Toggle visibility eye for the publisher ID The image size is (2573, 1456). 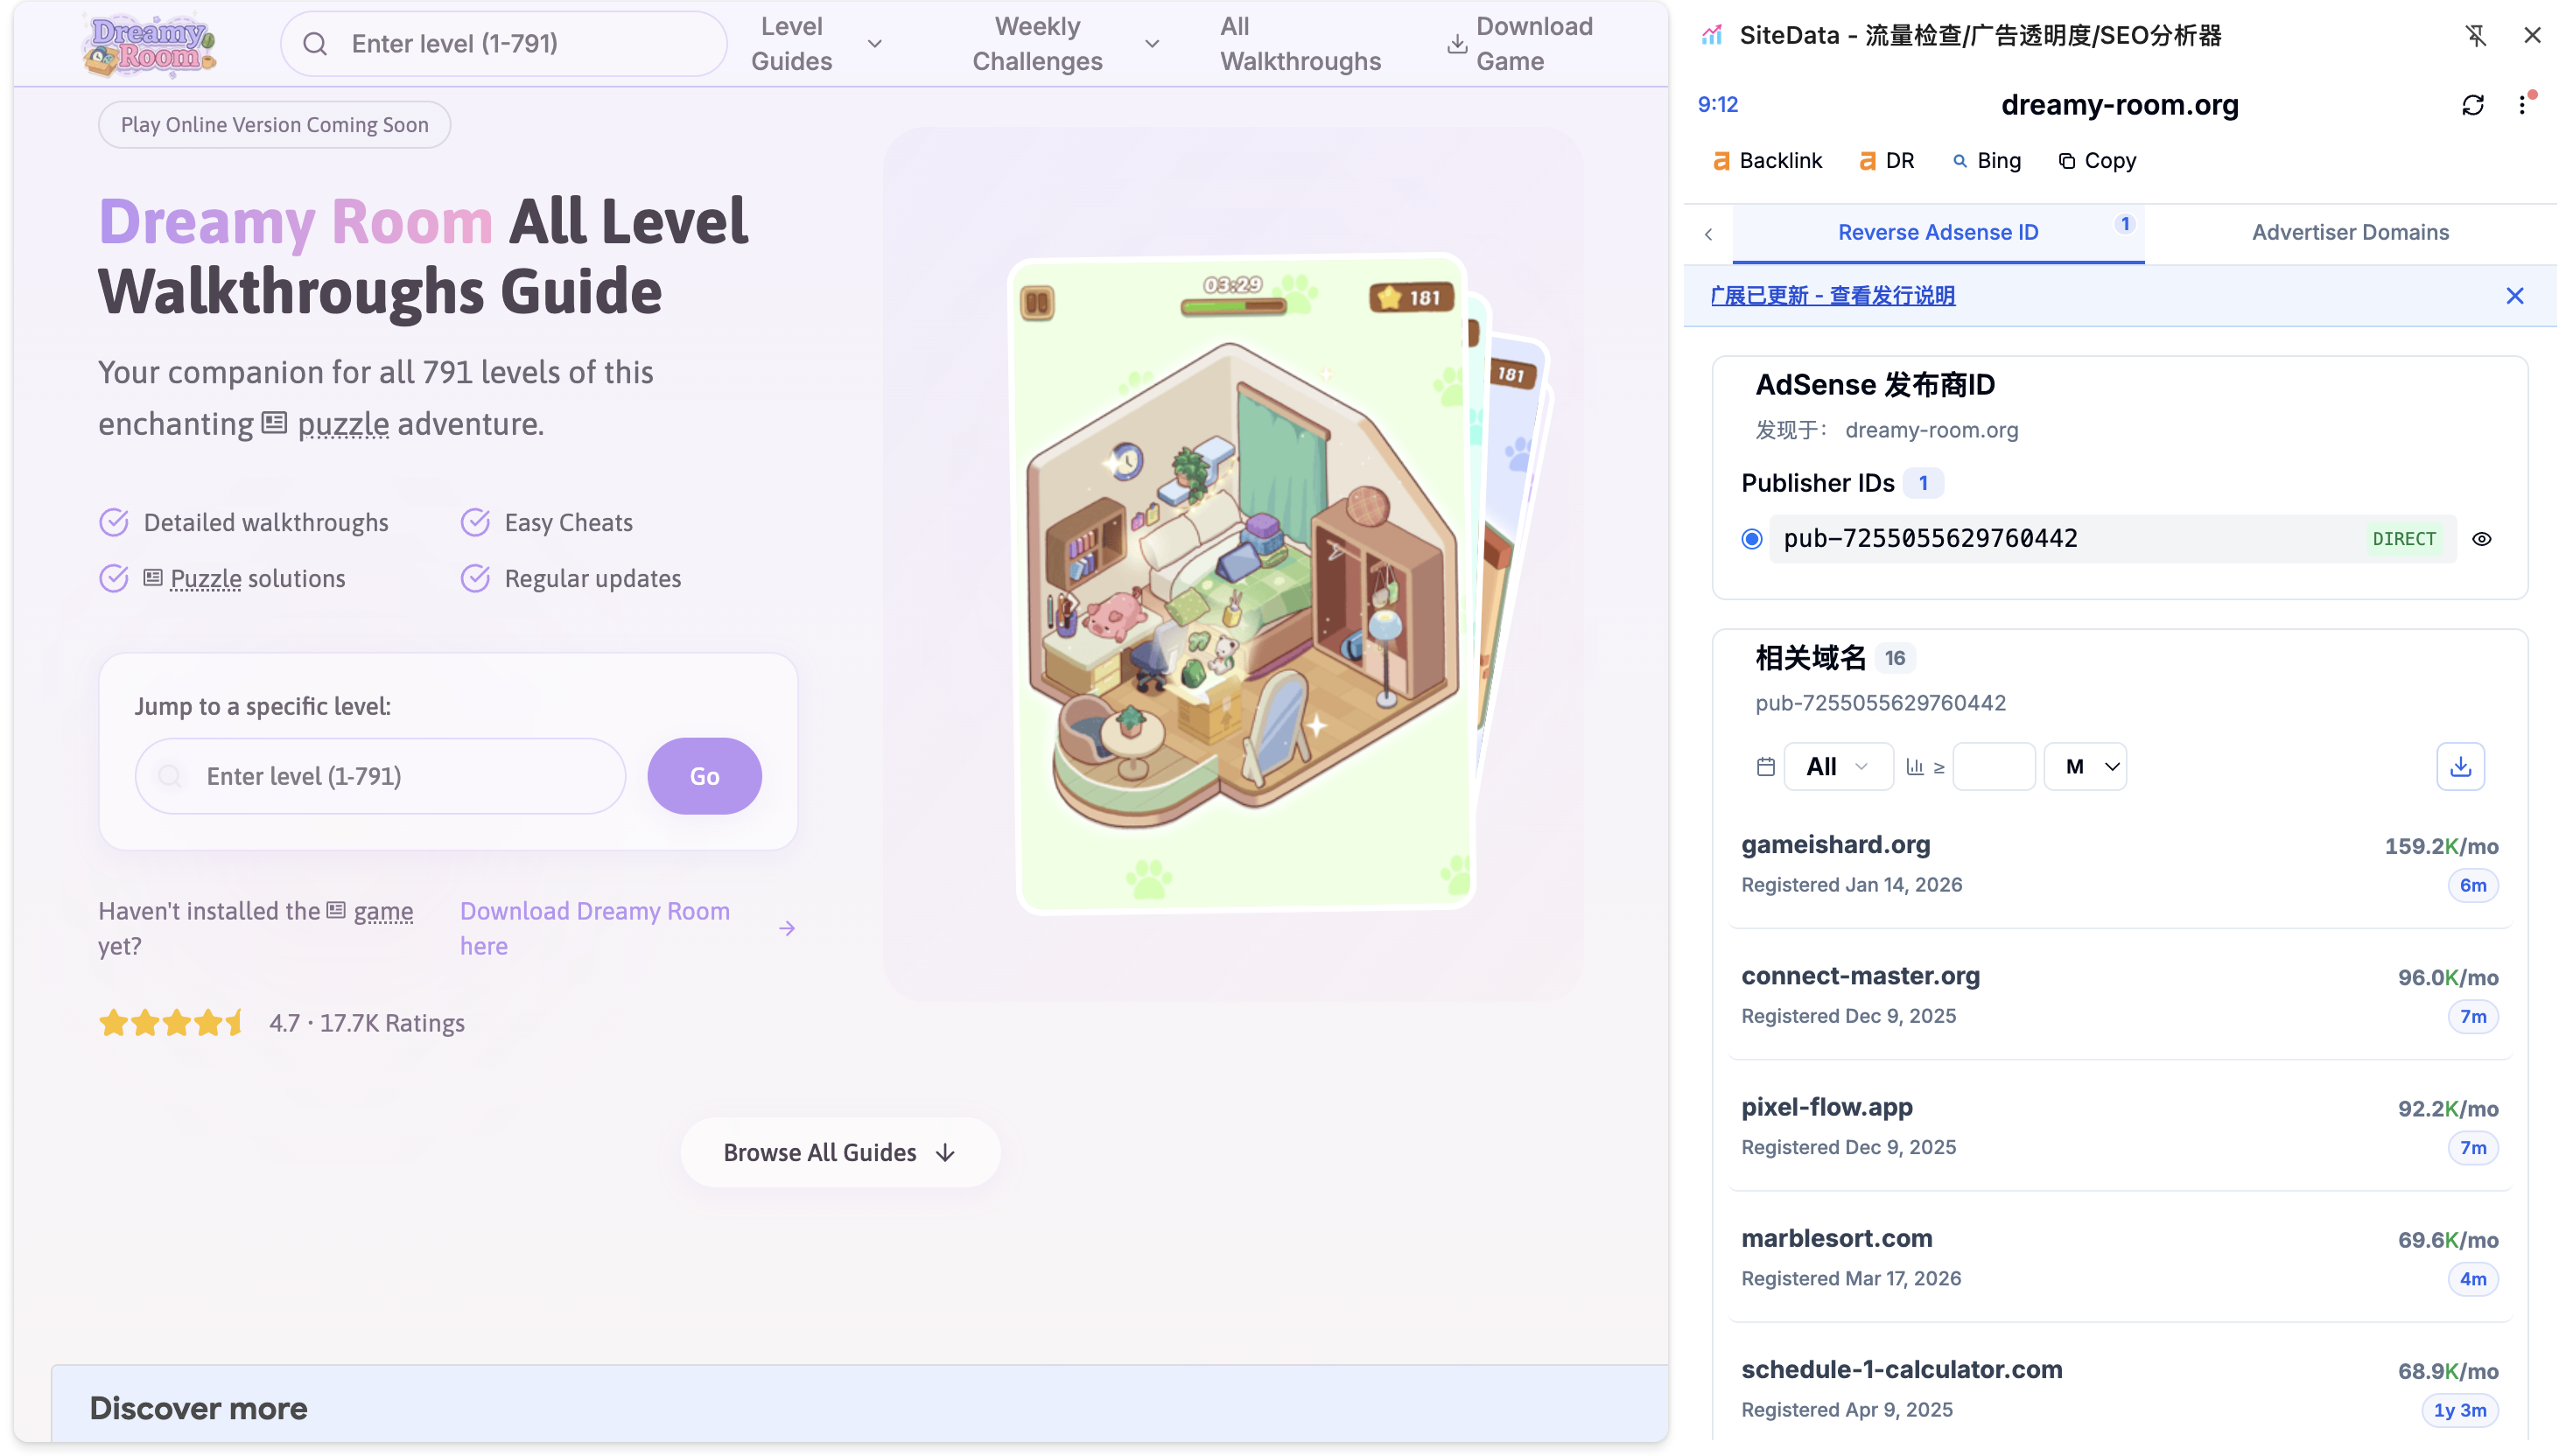coord(2481,539)
